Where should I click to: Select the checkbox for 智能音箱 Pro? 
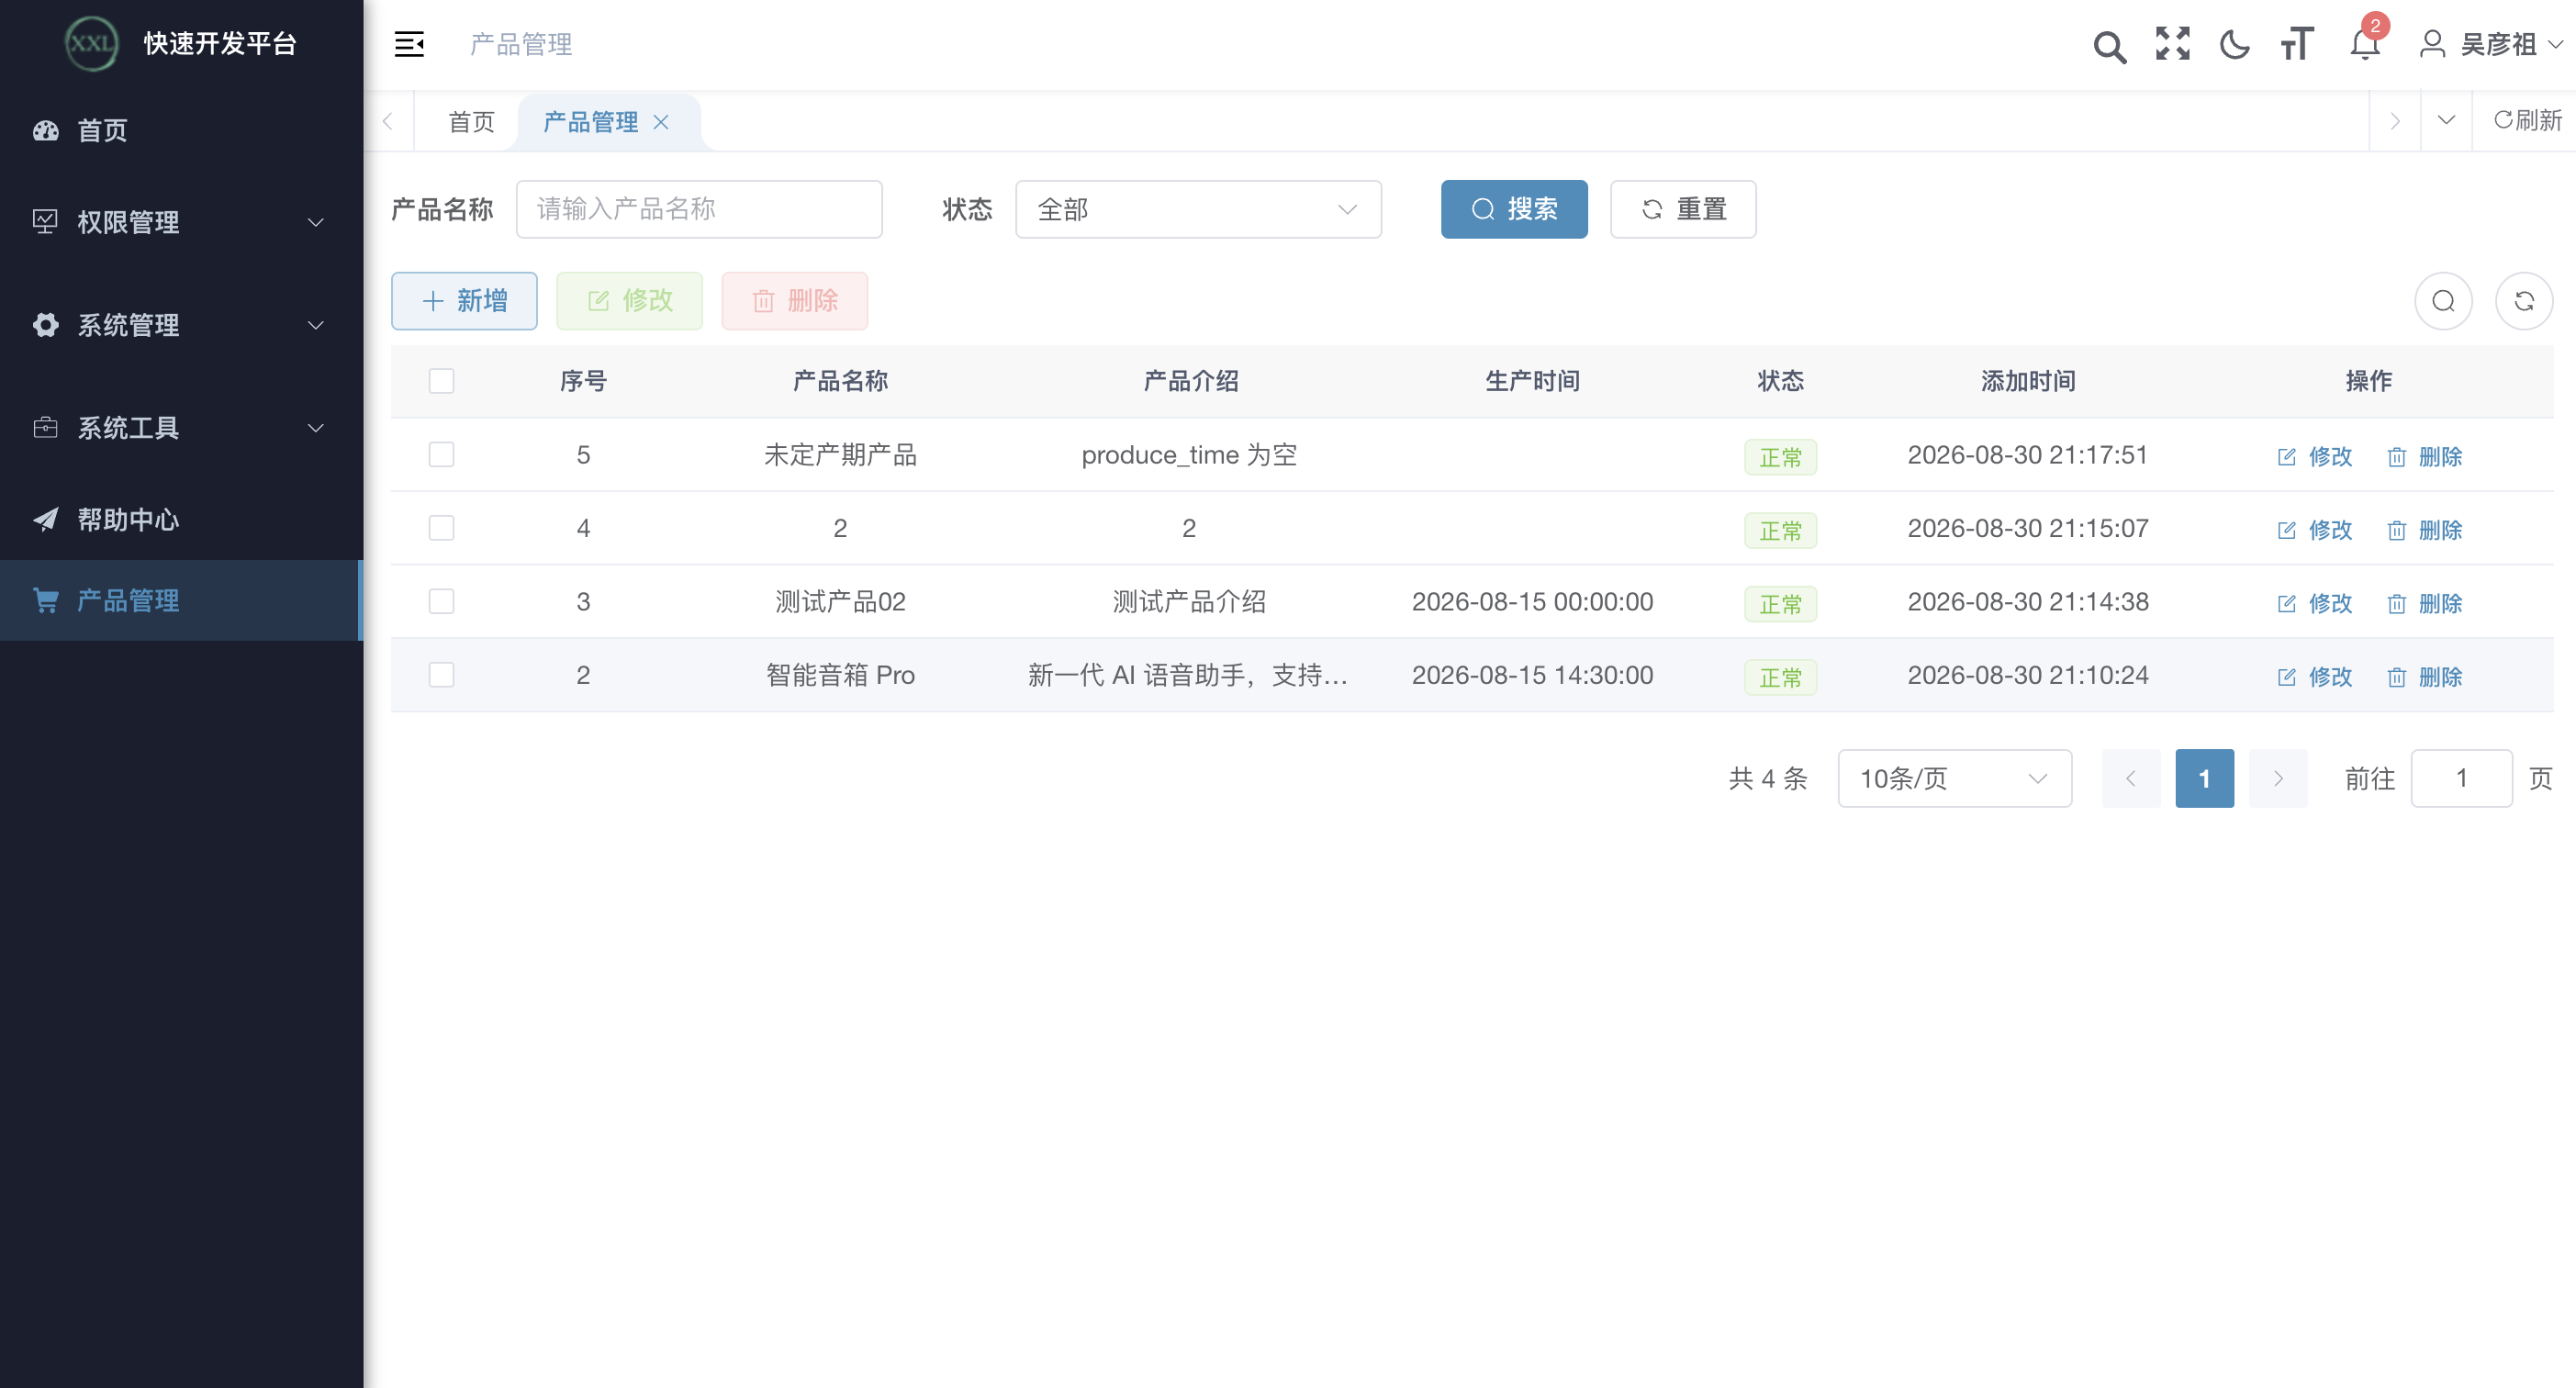coord(441,675)
